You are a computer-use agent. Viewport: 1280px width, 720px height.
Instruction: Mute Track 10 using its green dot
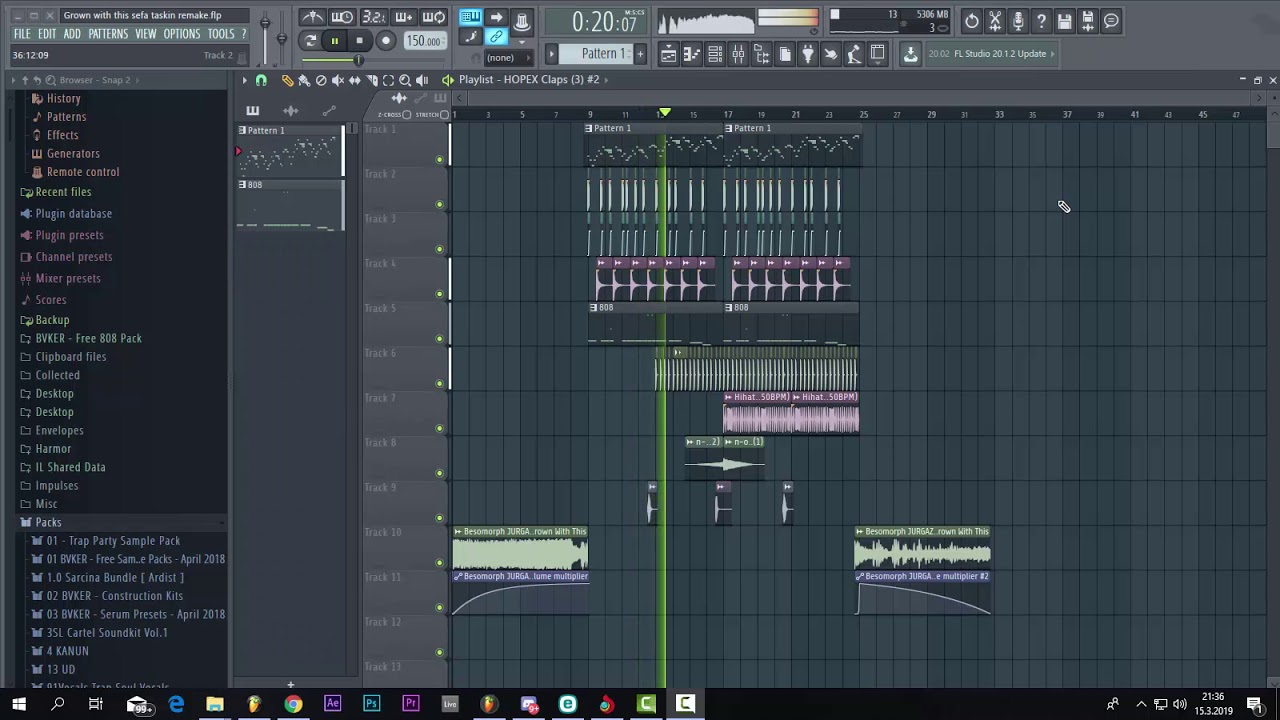coord(439,562)
